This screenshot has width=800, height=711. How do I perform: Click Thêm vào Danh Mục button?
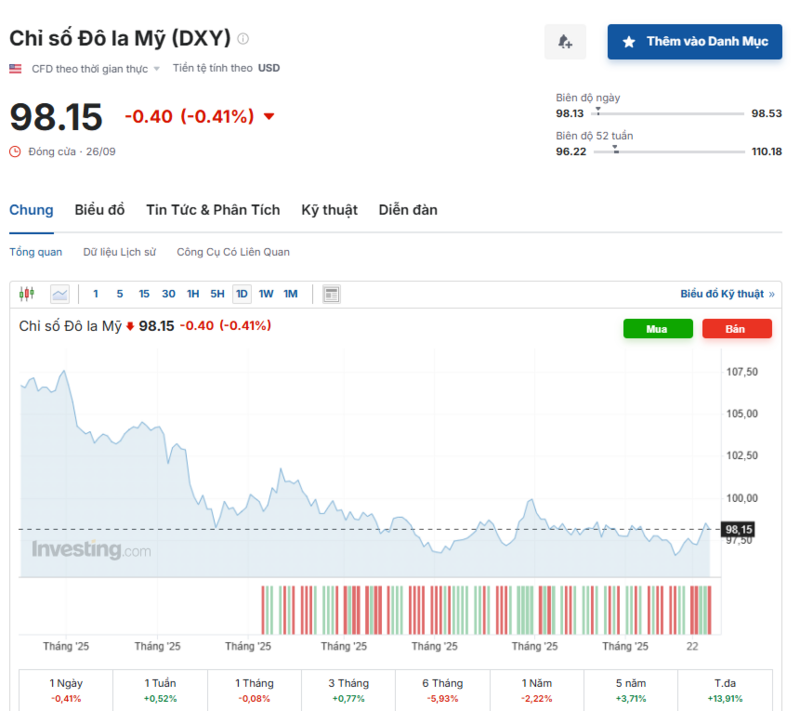click(x=694, y=42)
